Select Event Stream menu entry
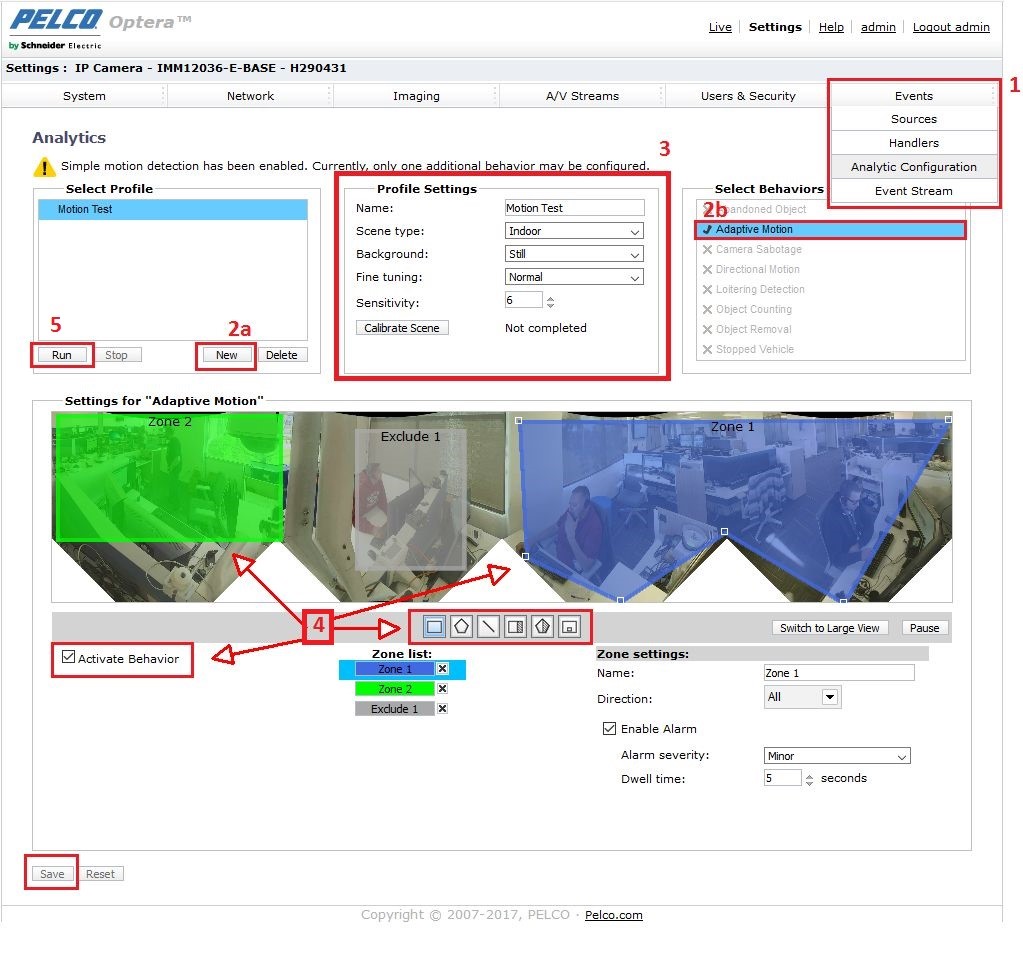The width and height of the screenshot is (1023, 973). 913,191
